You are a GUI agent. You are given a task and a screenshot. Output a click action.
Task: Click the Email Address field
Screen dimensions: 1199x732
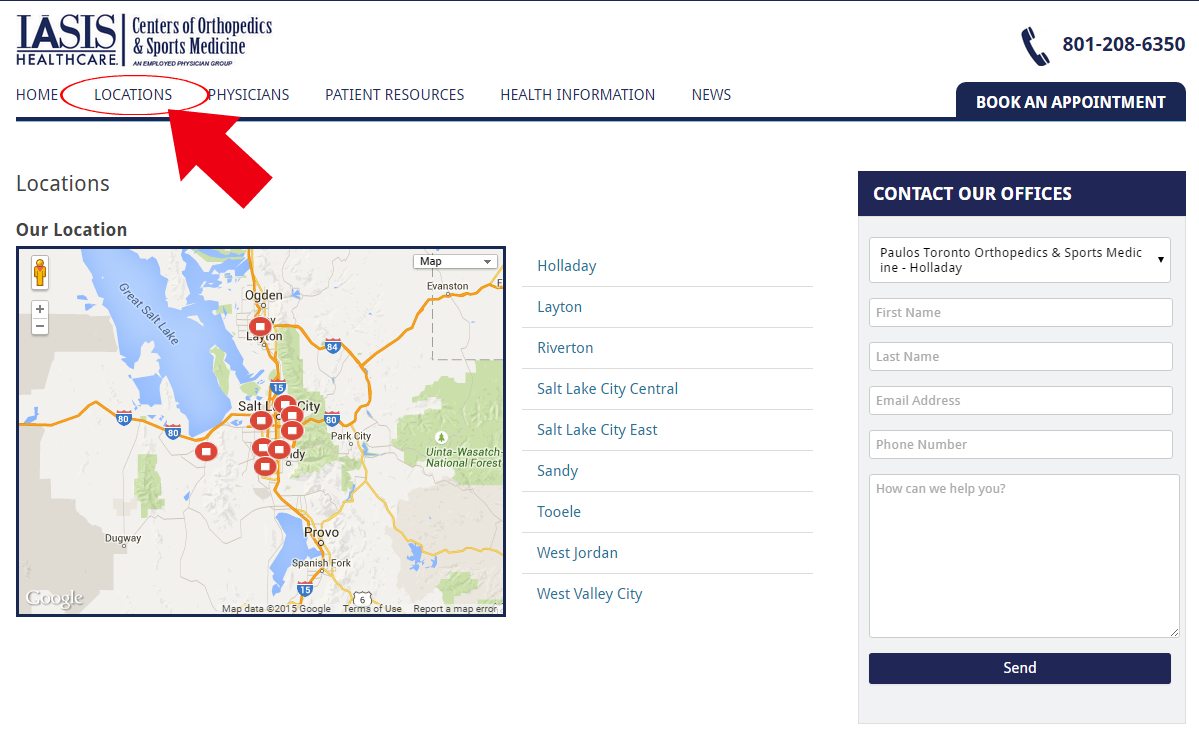coord(1020,401)
